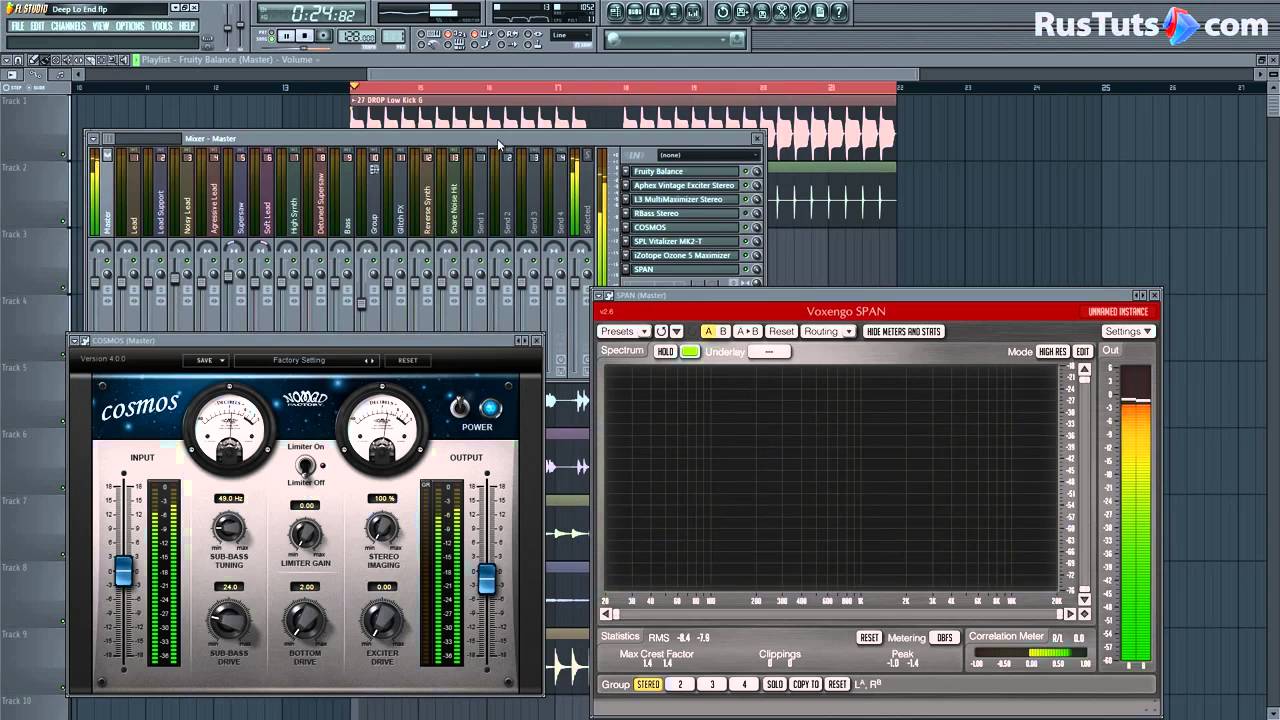Image resolution: width=1280 pixels, height=720 pixels.
Task: Click the SPAN mode HIGH RES selector
Action: [1052, 352]
